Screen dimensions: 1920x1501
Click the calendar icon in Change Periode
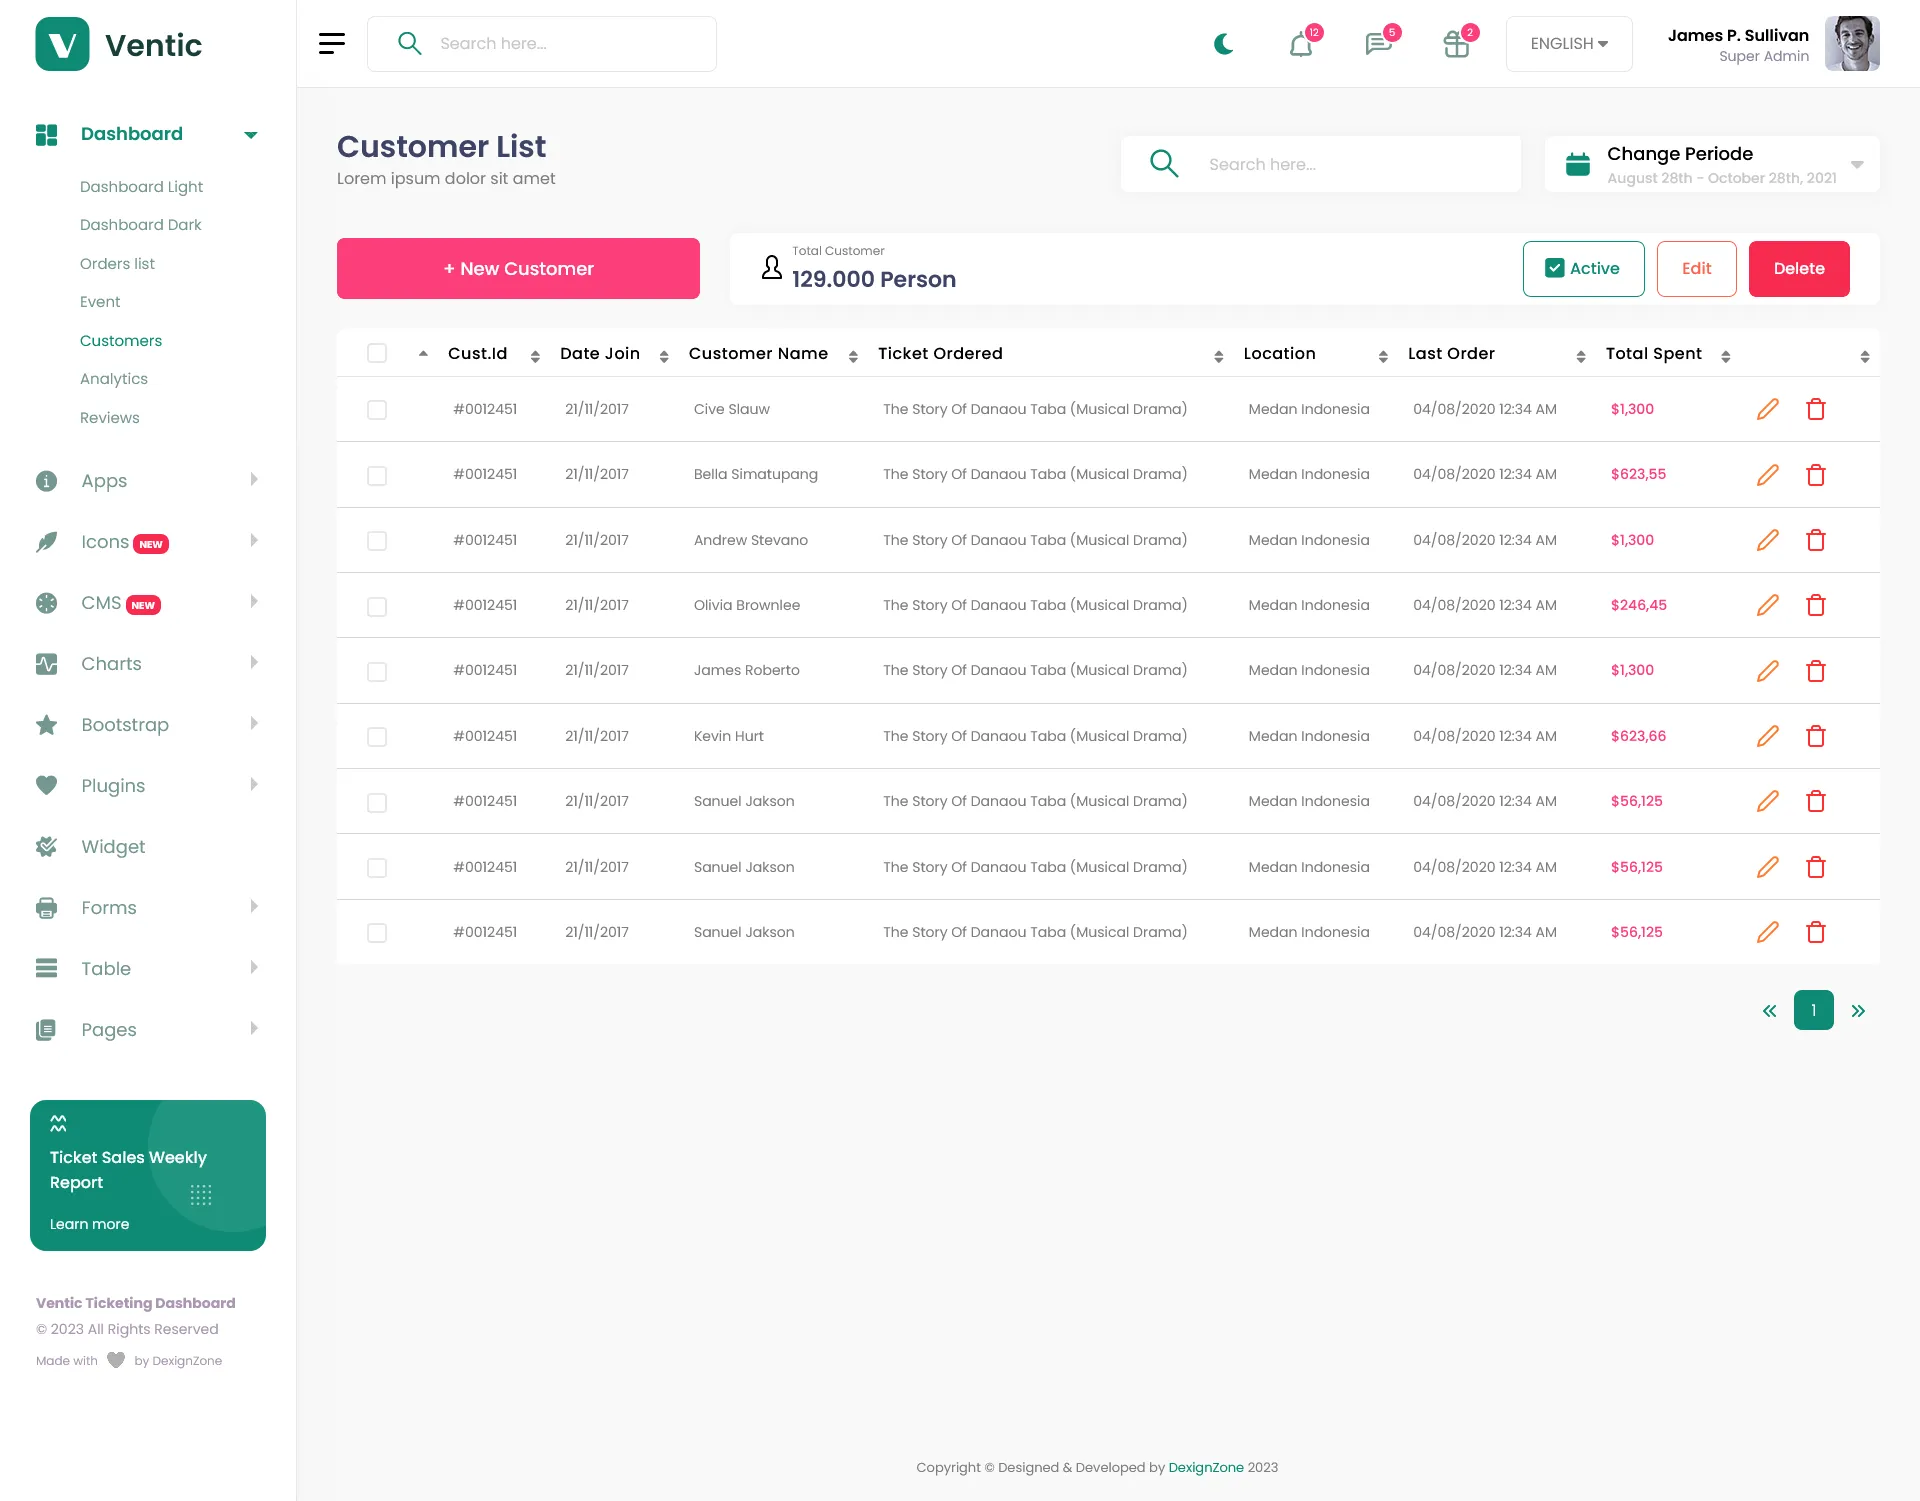(1578, 164)
